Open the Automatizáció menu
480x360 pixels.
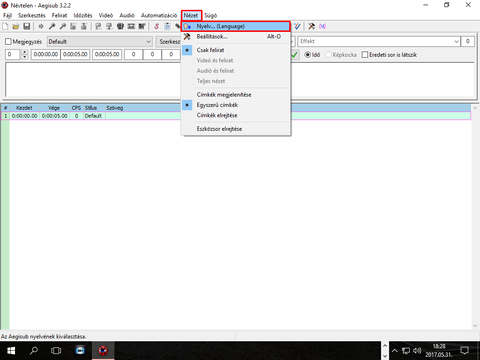tap(159, 15)
